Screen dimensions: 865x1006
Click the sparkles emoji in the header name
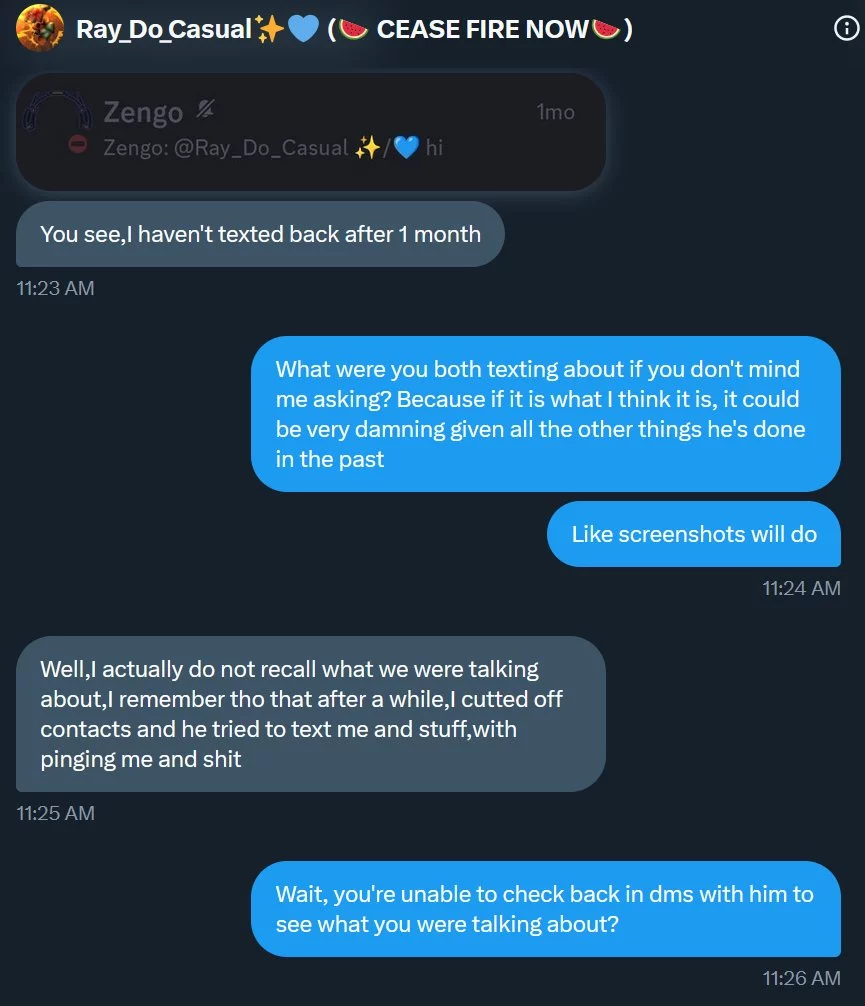[270, 29]
